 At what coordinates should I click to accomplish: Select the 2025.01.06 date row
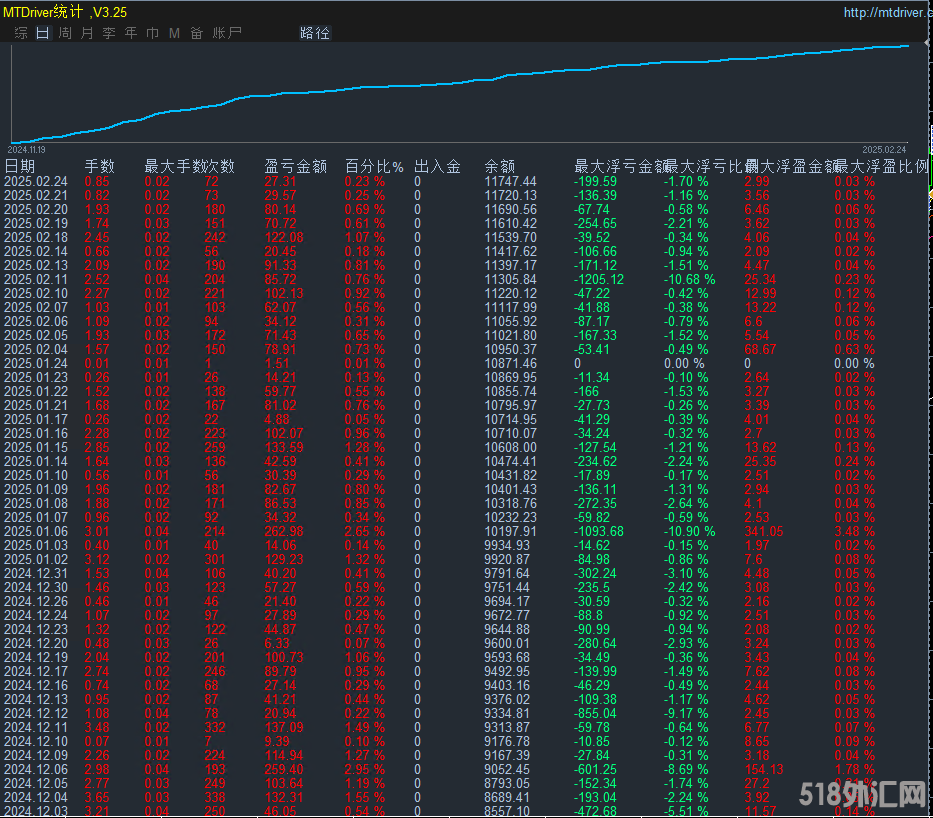36,531
